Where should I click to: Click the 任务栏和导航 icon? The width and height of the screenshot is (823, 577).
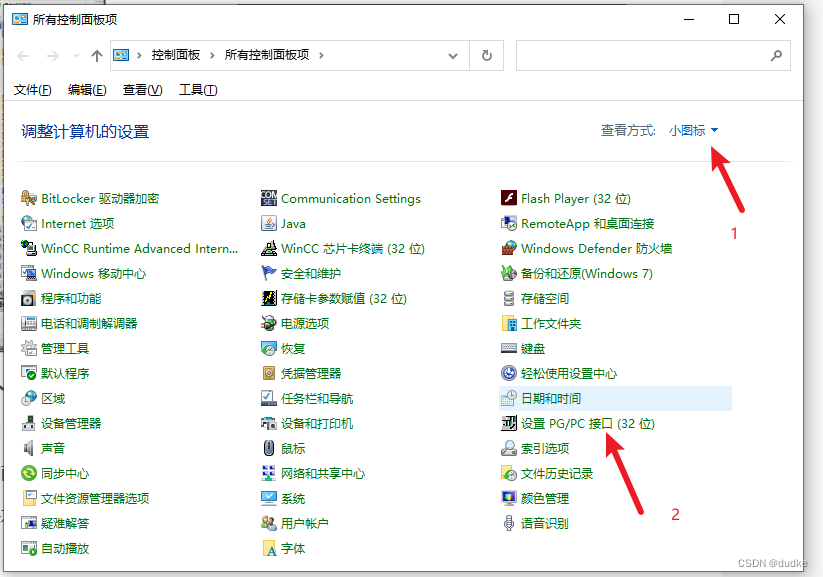tap(269, 398)
